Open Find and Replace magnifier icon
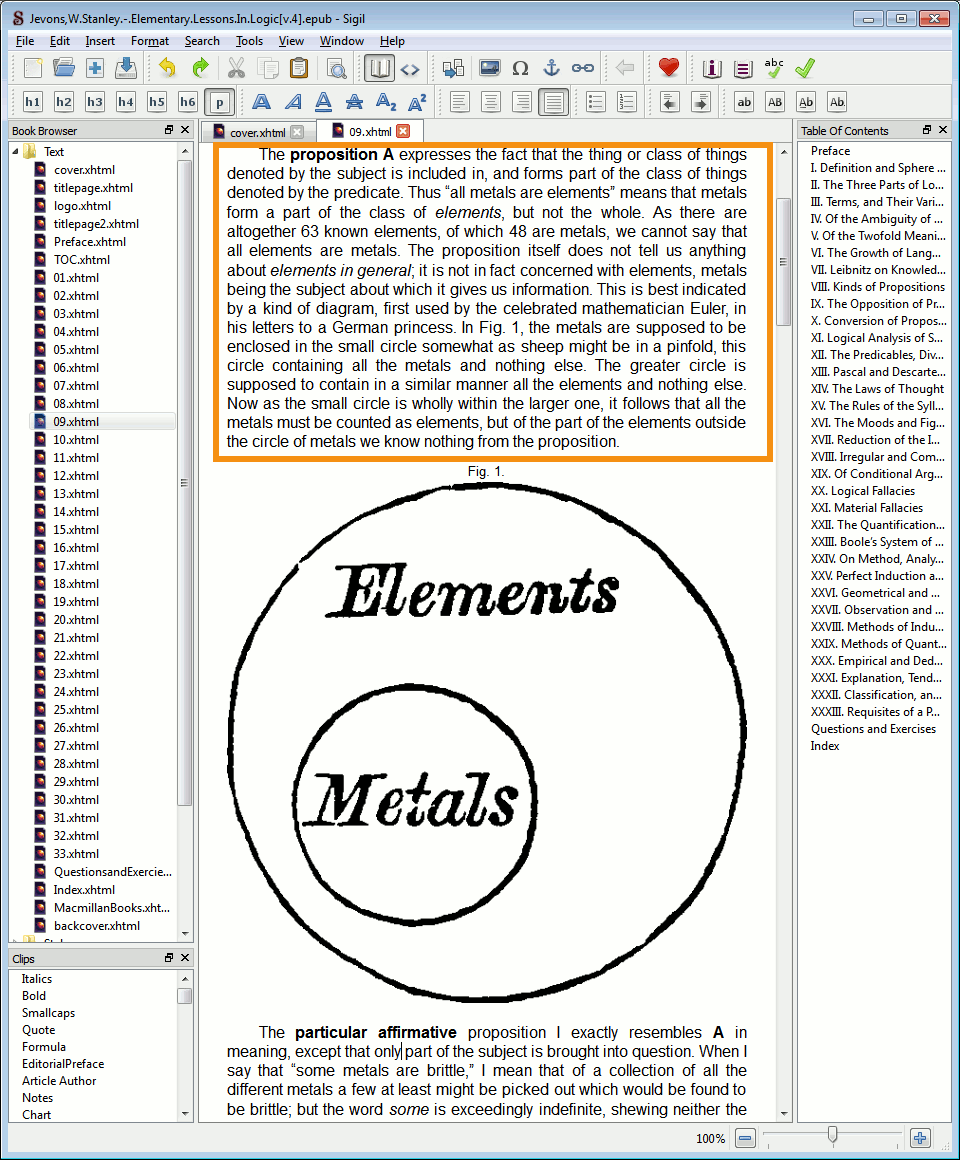The height and width of the screenshot is (1160, 960). [x=337, y=69]
